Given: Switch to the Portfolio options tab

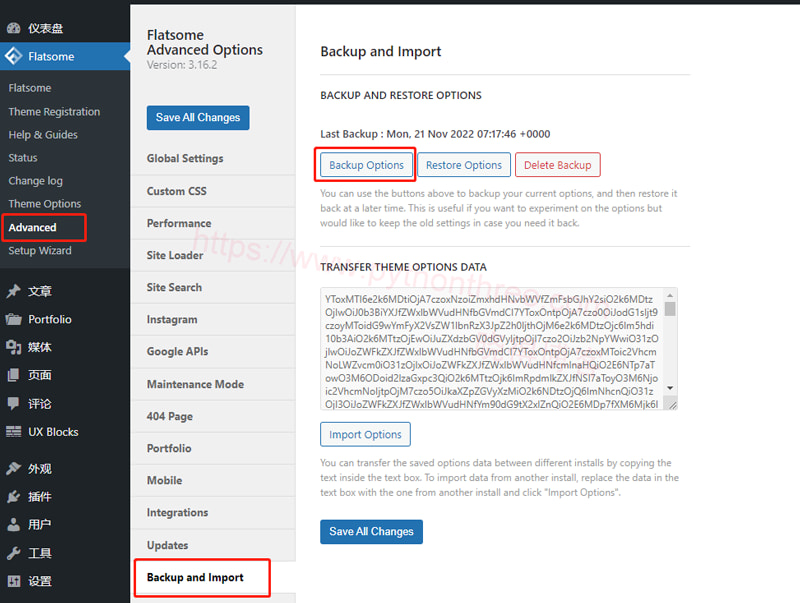Looking at the screenshot, I should point(213,448).
